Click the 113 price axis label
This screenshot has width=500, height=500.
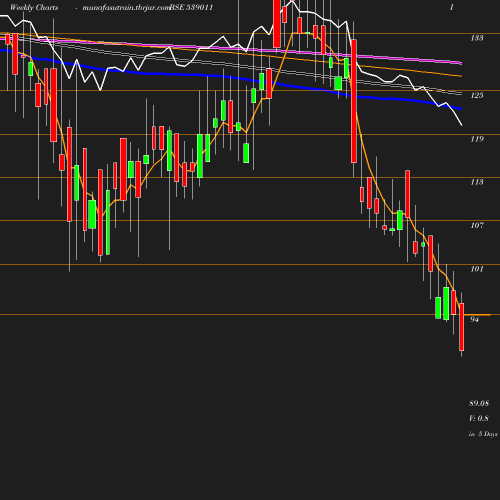point(477,182)
